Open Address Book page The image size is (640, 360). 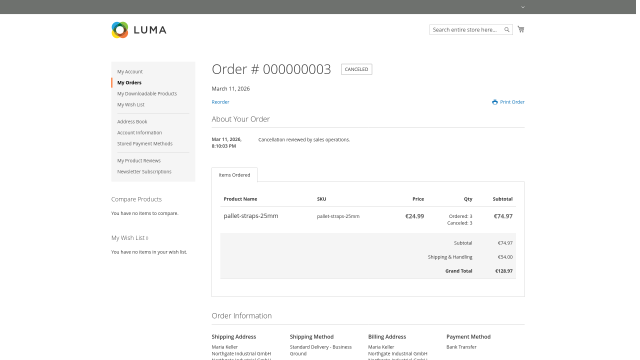pos(132,122)
